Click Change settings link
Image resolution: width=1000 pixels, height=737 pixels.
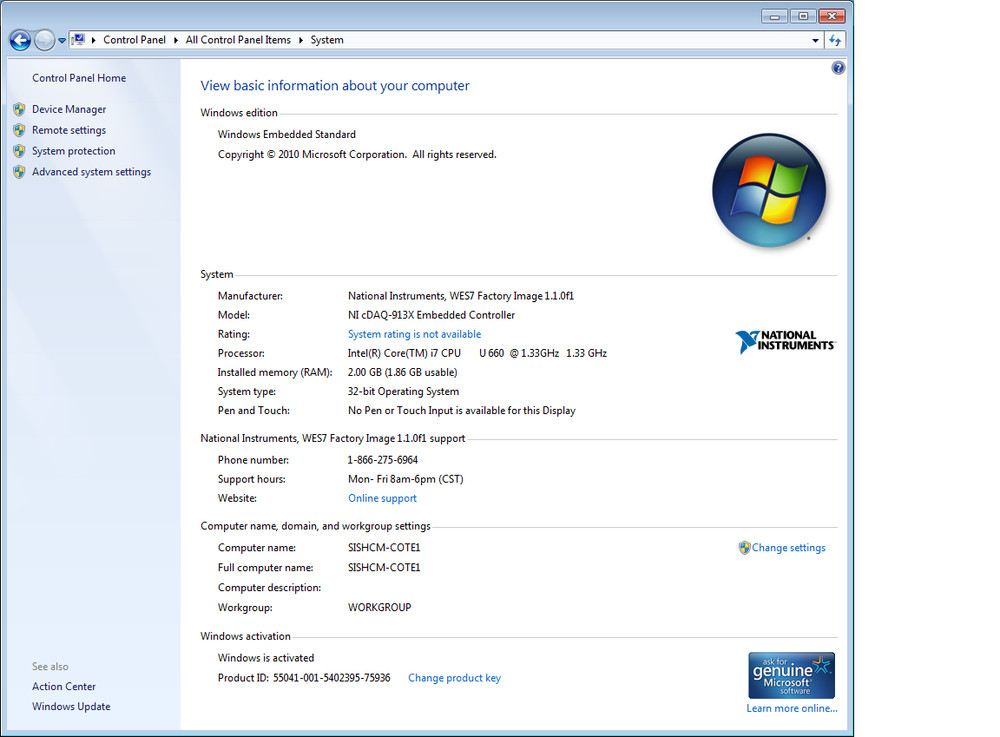click(x=788, y=548)
